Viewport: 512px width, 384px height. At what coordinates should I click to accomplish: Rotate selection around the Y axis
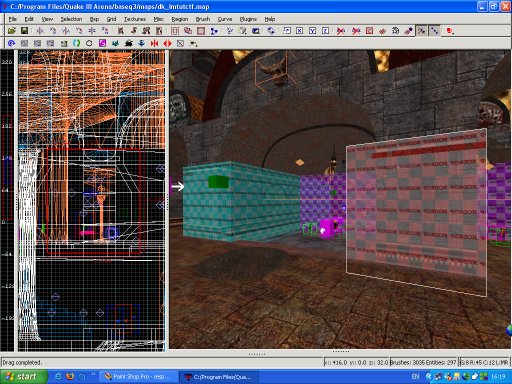tap(79, 31)
